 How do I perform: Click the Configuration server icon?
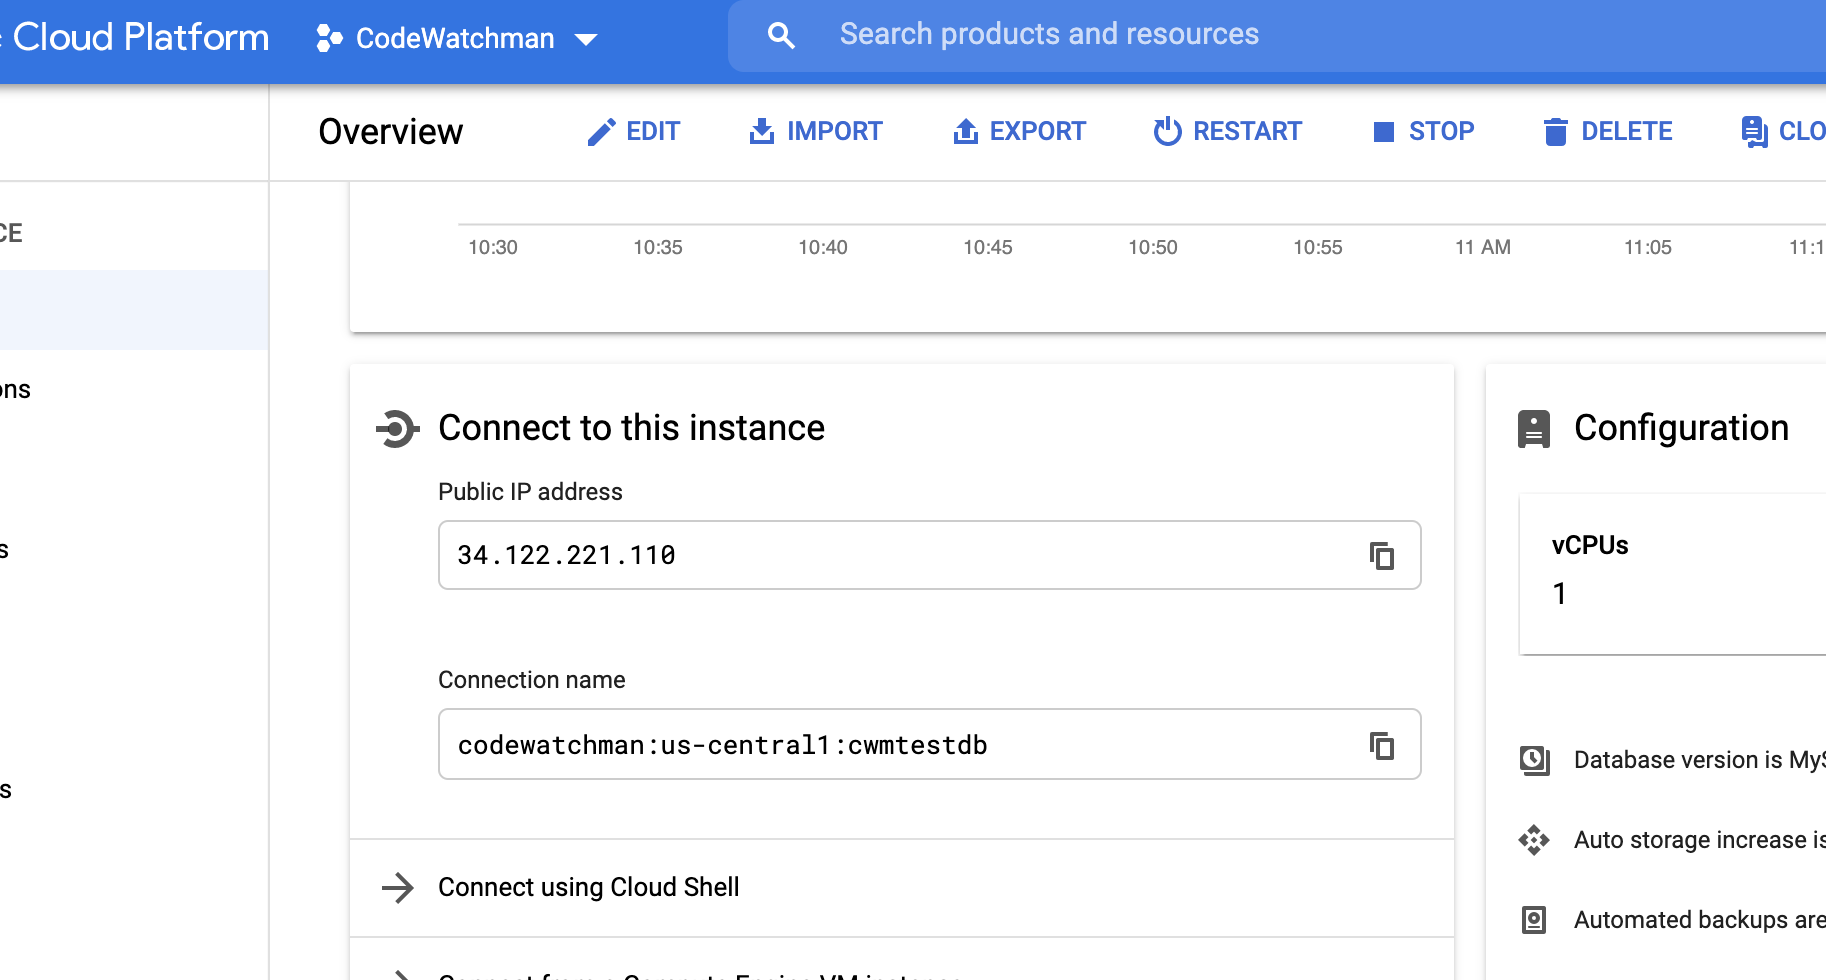point(1534,429)
